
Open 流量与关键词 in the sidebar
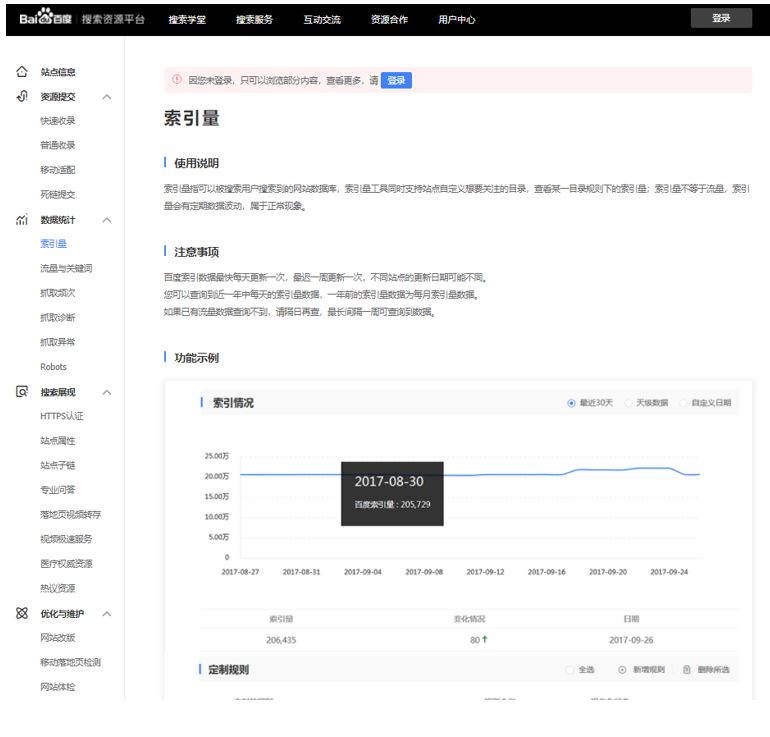pyautogui.click(x=66, y=269)
